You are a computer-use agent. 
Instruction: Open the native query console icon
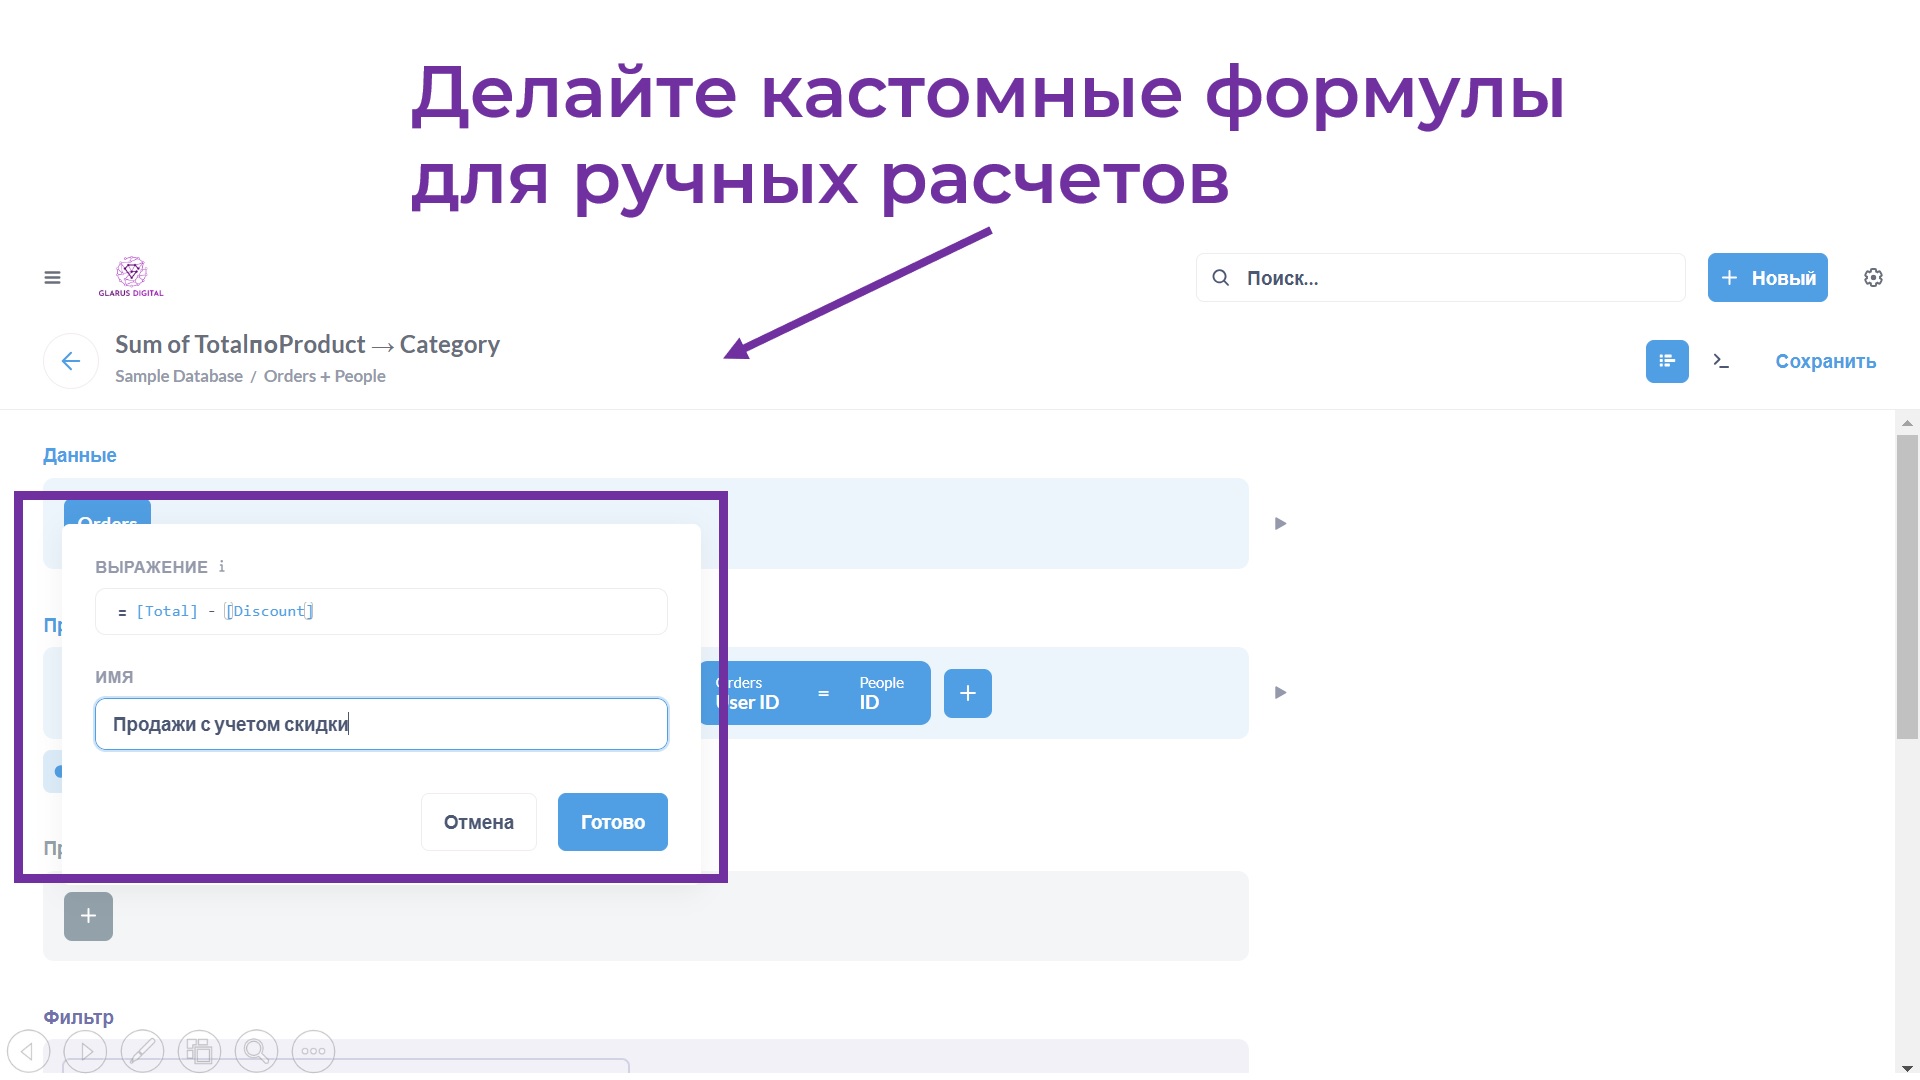click(1721, 361)
